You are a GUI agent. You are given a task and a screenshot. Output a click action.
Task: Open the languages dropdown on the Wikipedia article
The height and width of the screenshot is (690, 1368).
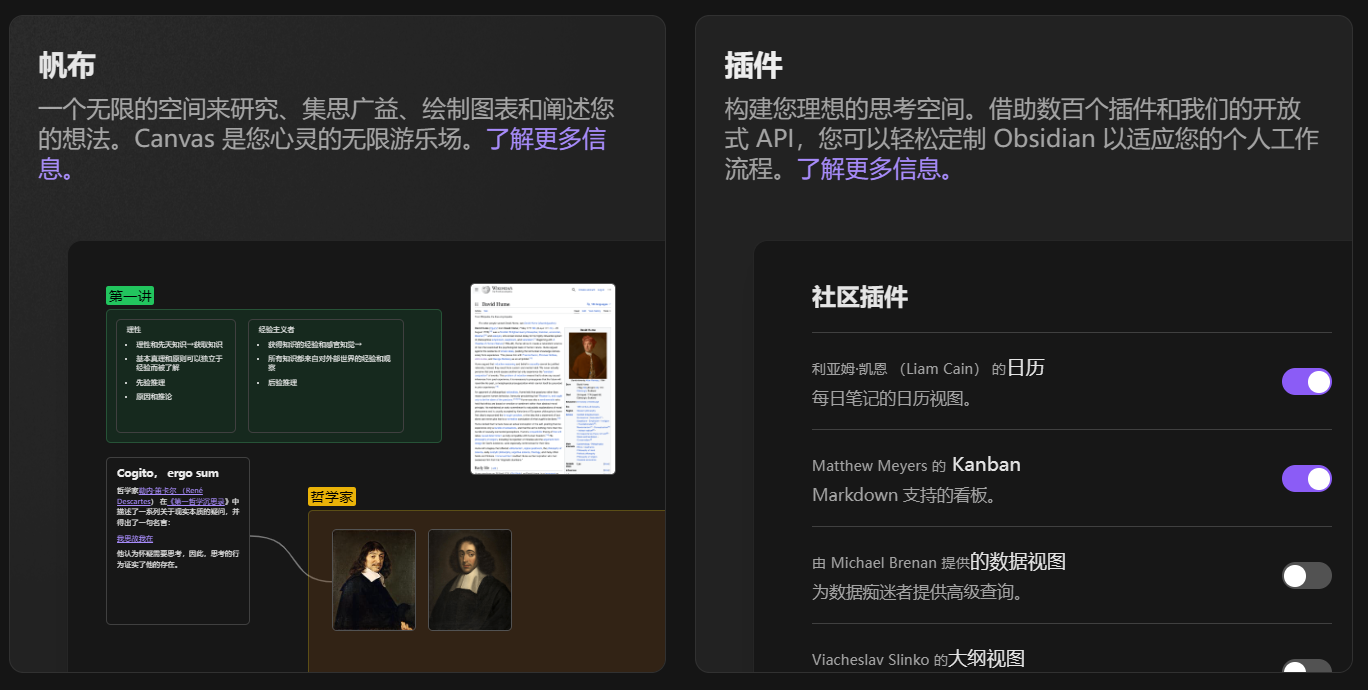599,304
